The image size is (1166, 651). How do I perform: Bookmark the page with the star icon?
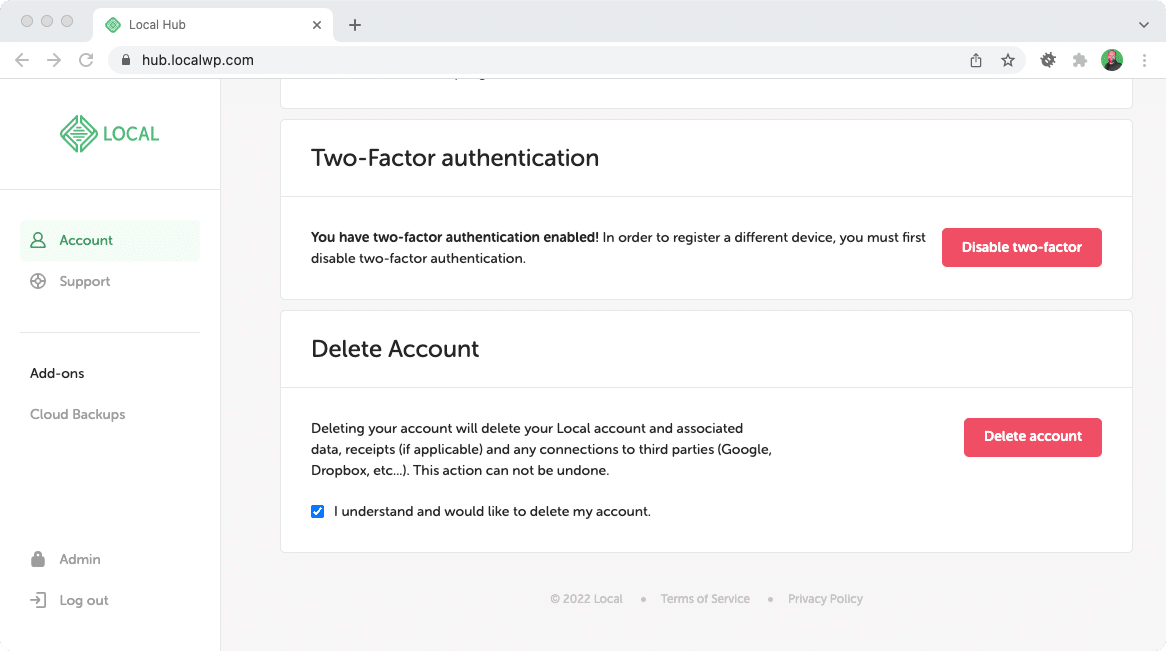1008,60
